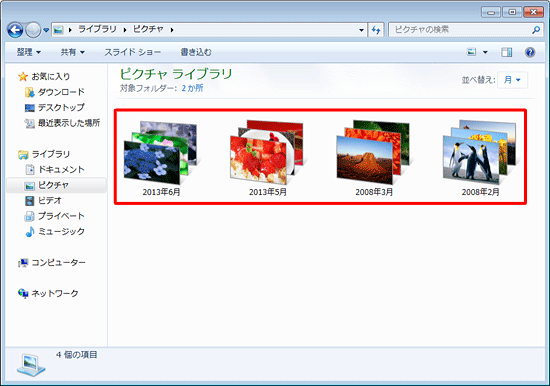Open the recent pages dropdown arrow

click(x=46, y=30)
